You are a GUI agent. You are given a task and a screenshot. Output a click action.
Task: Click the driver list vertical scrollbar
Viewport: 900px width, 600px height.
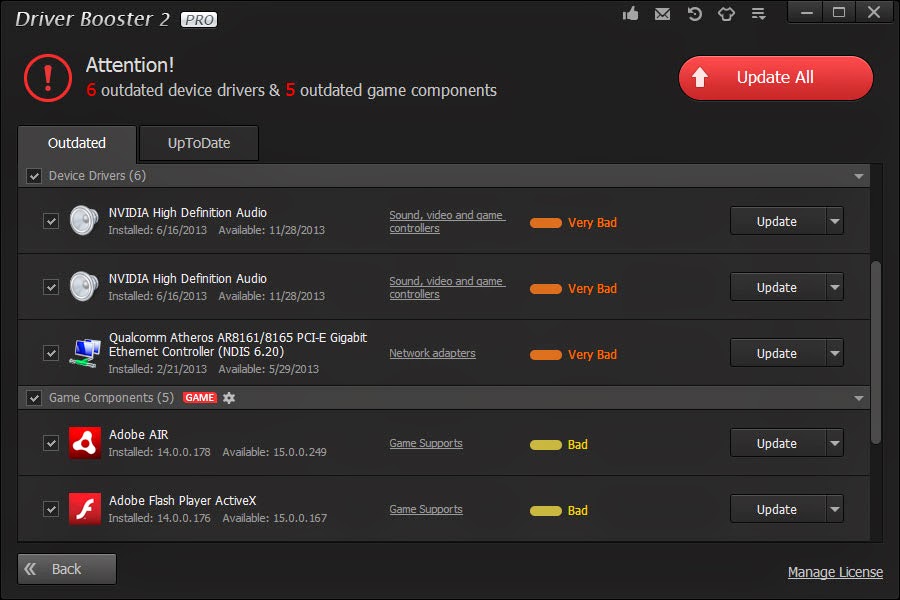876,353
